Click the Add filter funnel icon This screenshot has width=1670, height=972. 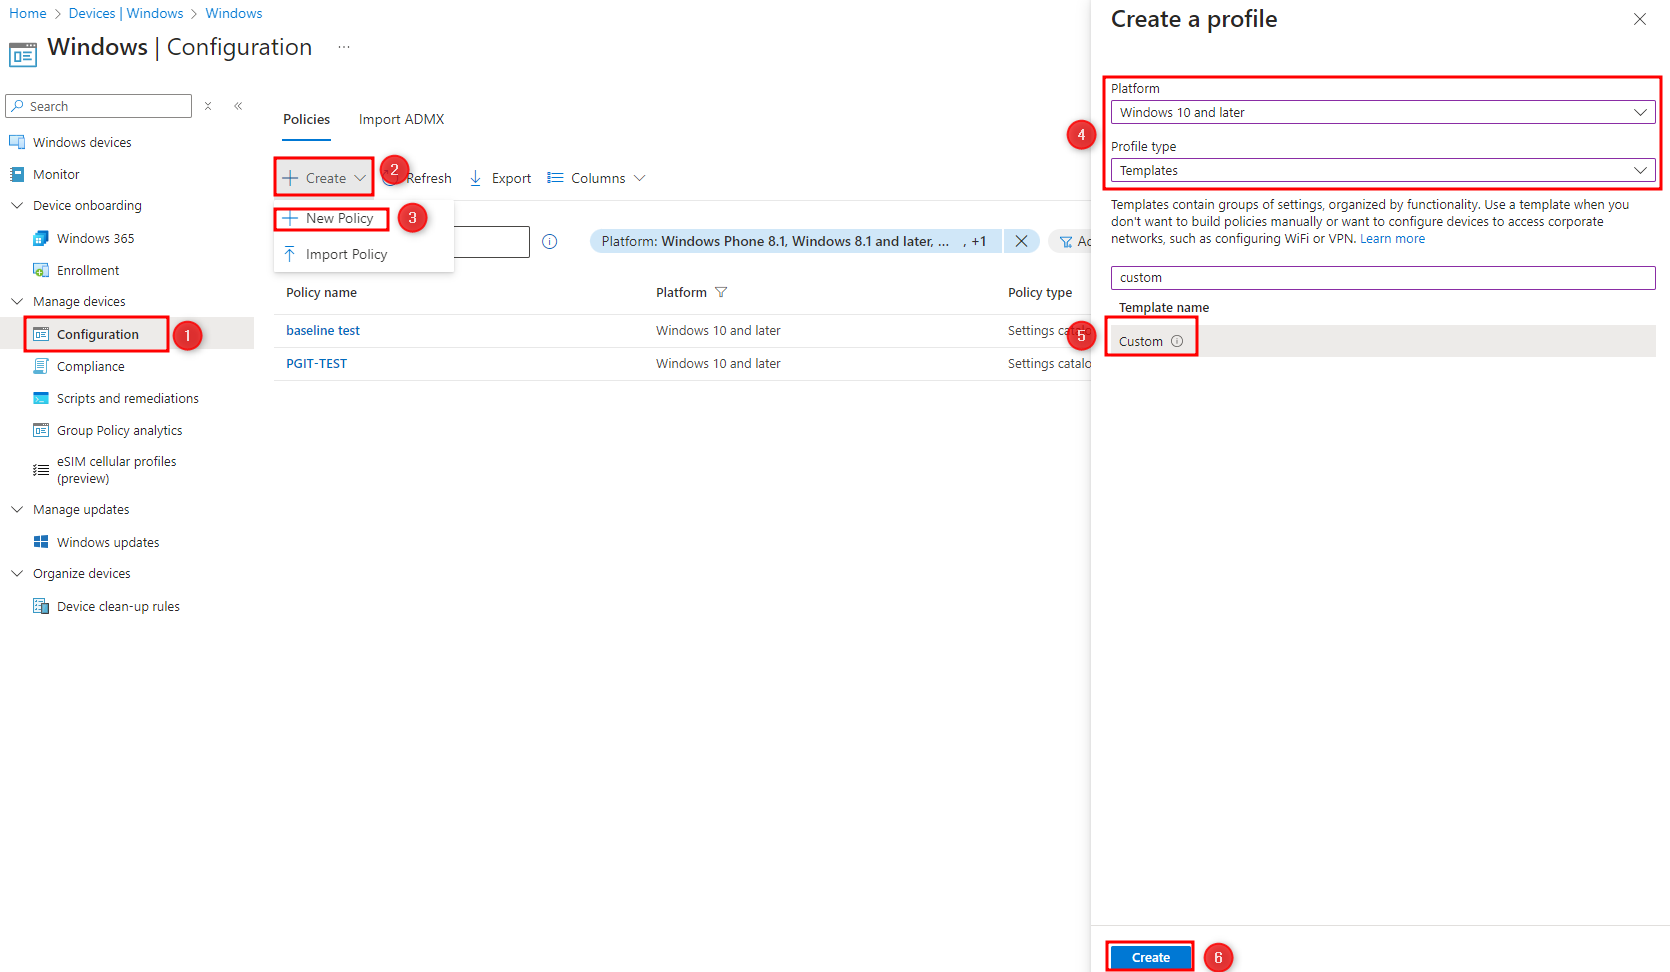1066,241
